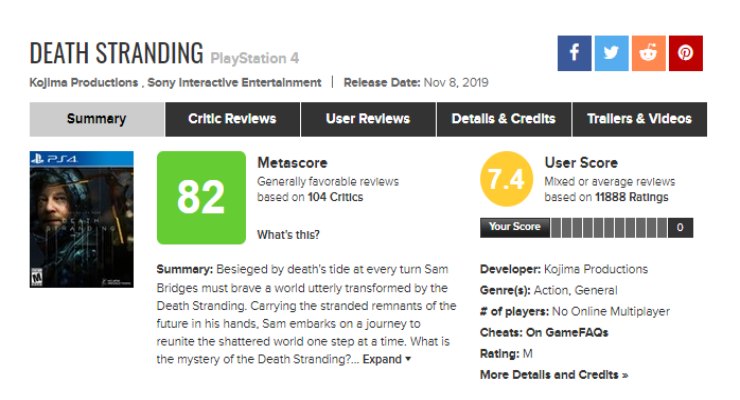
Task: Select the Summary tab
Action: point(96,119)
